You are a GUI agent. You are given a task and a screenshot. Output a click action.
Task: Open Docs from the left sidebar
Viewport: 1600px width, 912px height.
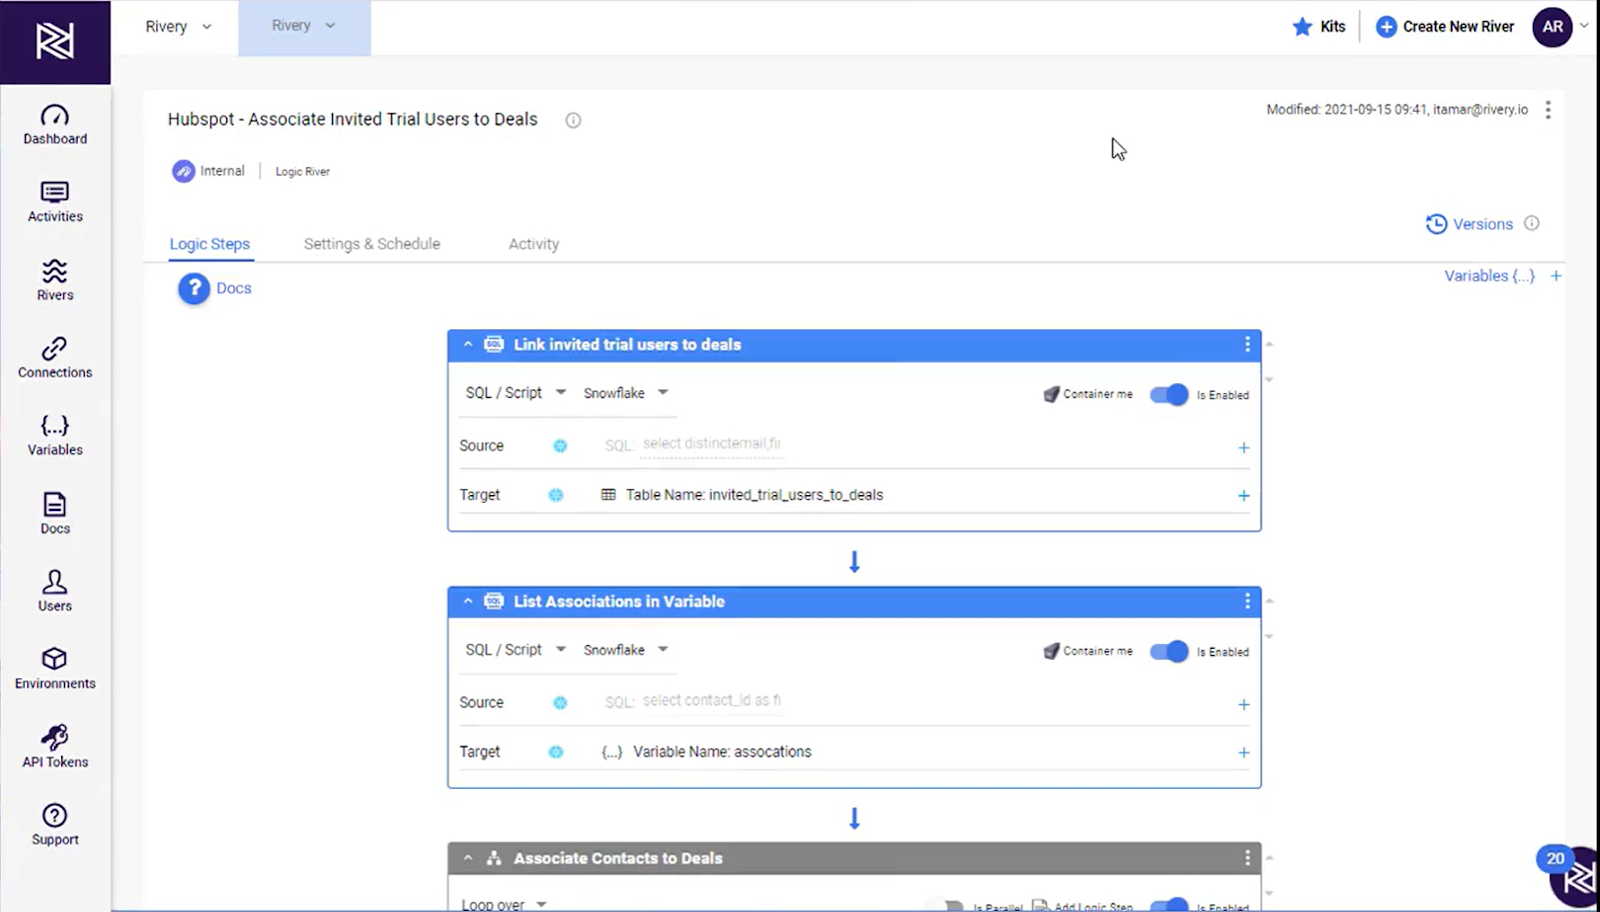coord(55,514)
